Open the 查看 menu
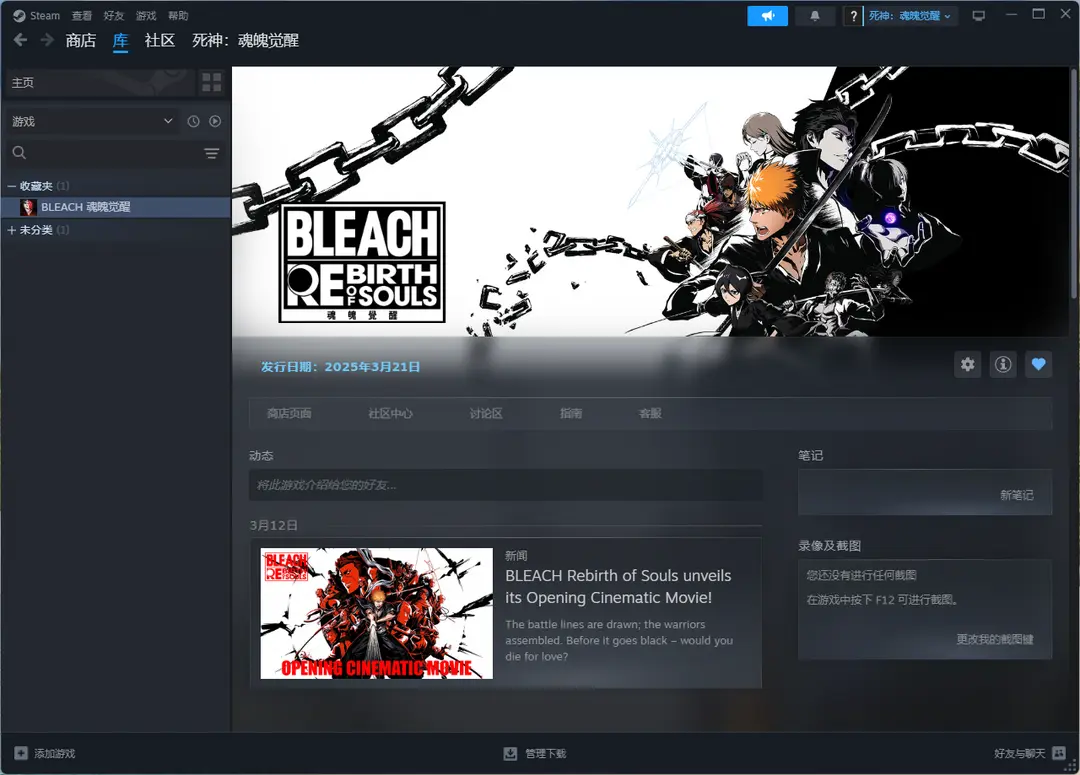 point(82,15)
